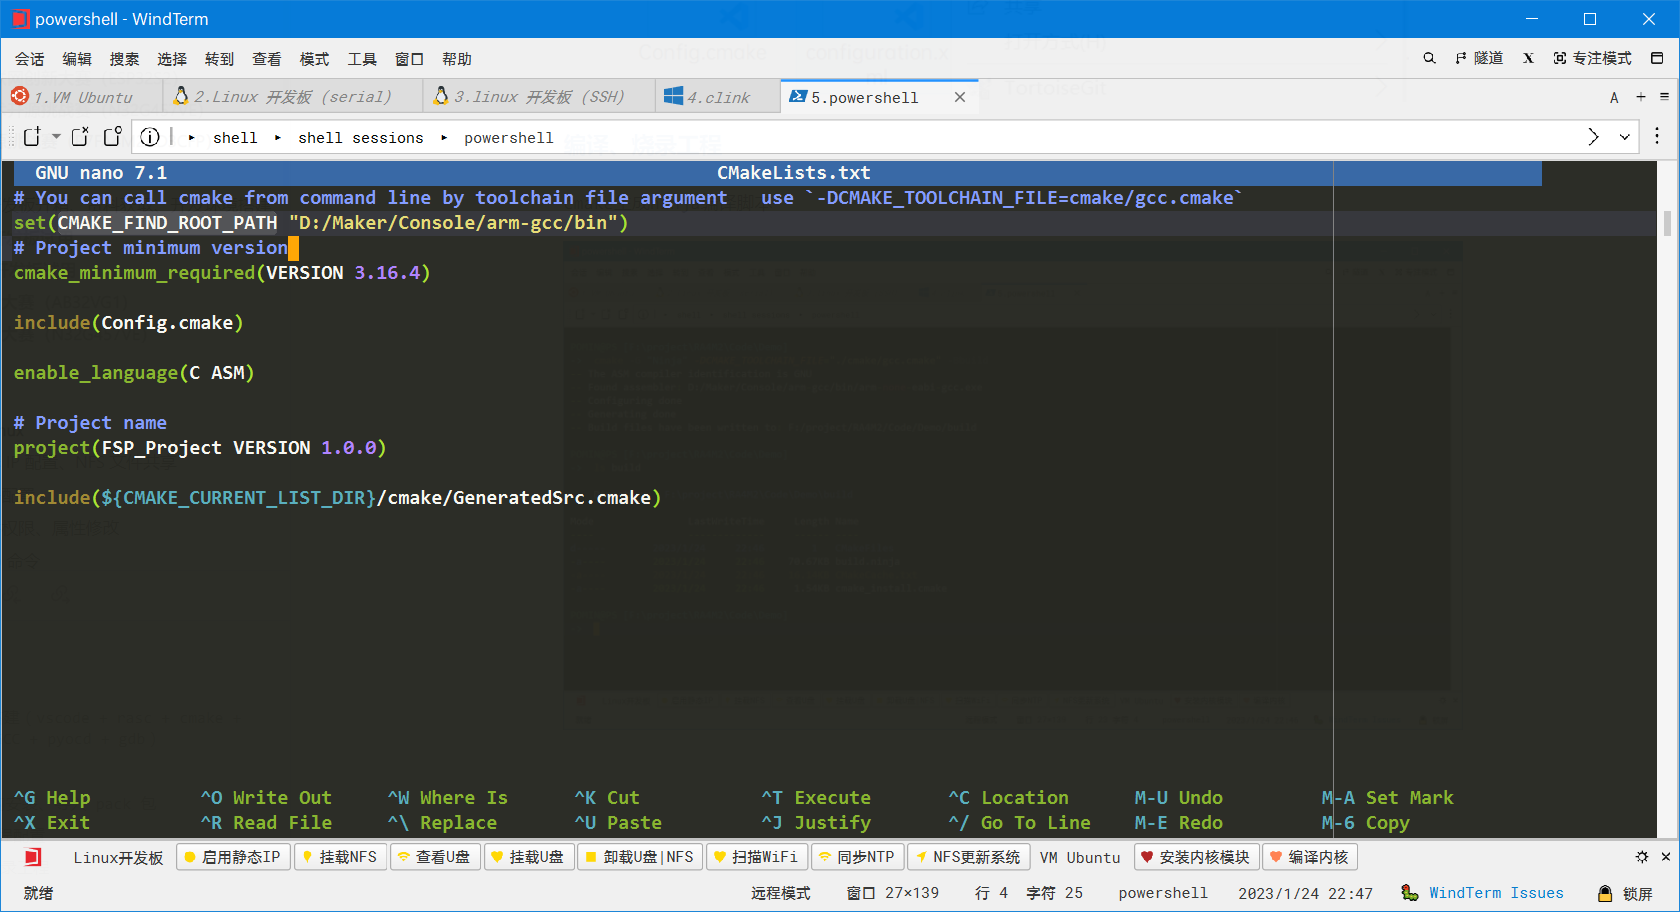Click the go arrow in address bar
This screenshot has width=1680, height=912.
(x=1593, y=137)
